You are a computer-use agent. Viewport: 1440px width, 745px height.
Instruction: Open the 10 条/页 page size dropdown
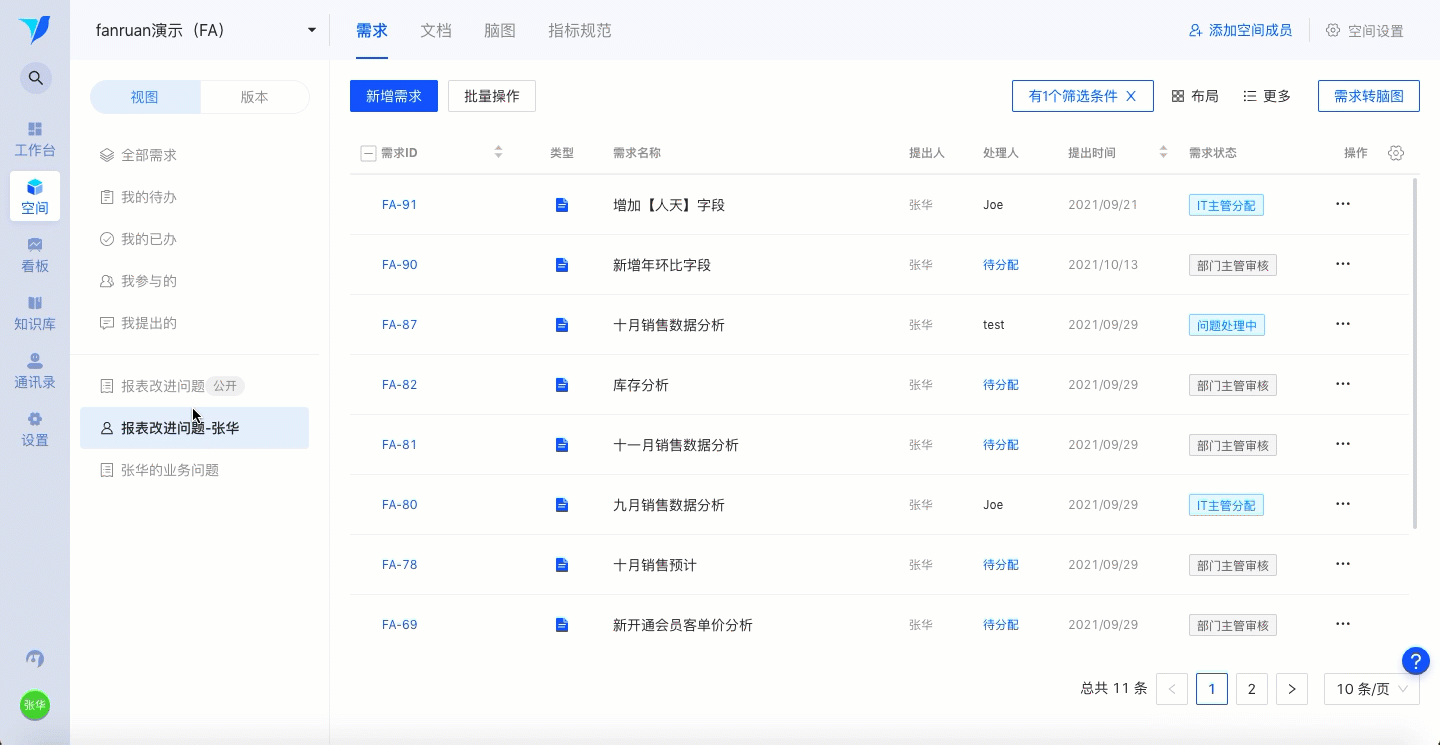point(1371,689)
